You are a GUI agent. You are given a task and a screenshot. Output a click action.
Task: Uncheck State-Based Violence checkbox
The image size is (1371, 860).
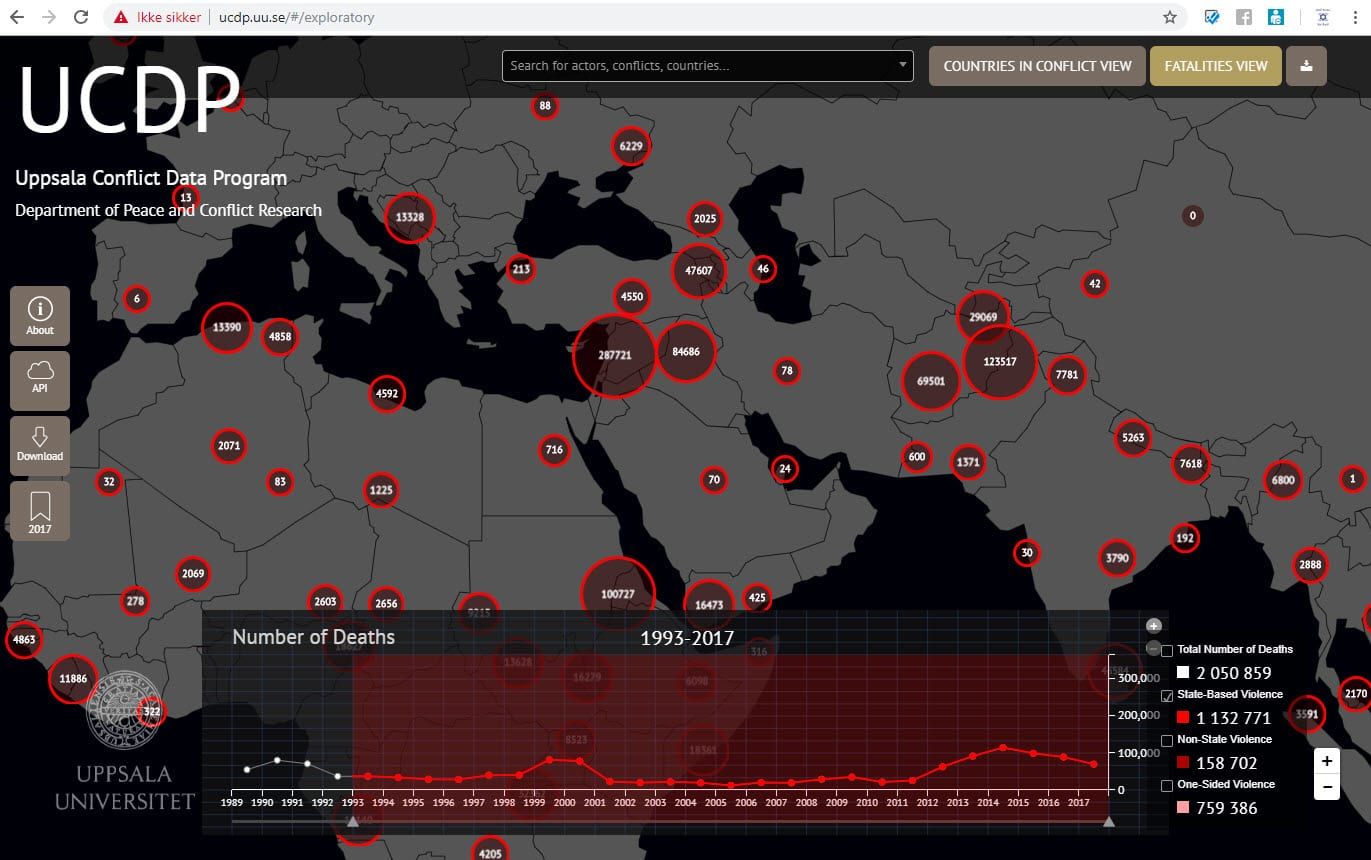tap(1167, 695)
